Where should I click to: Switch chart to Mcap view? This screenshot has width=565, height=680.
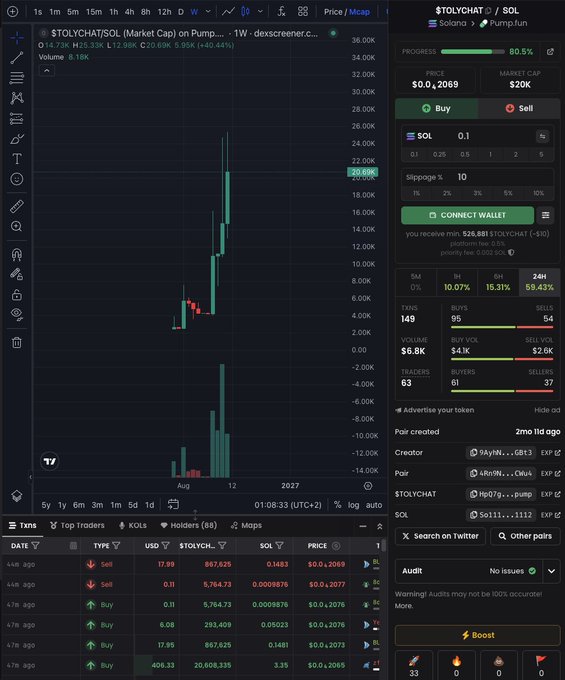point(359,12)
